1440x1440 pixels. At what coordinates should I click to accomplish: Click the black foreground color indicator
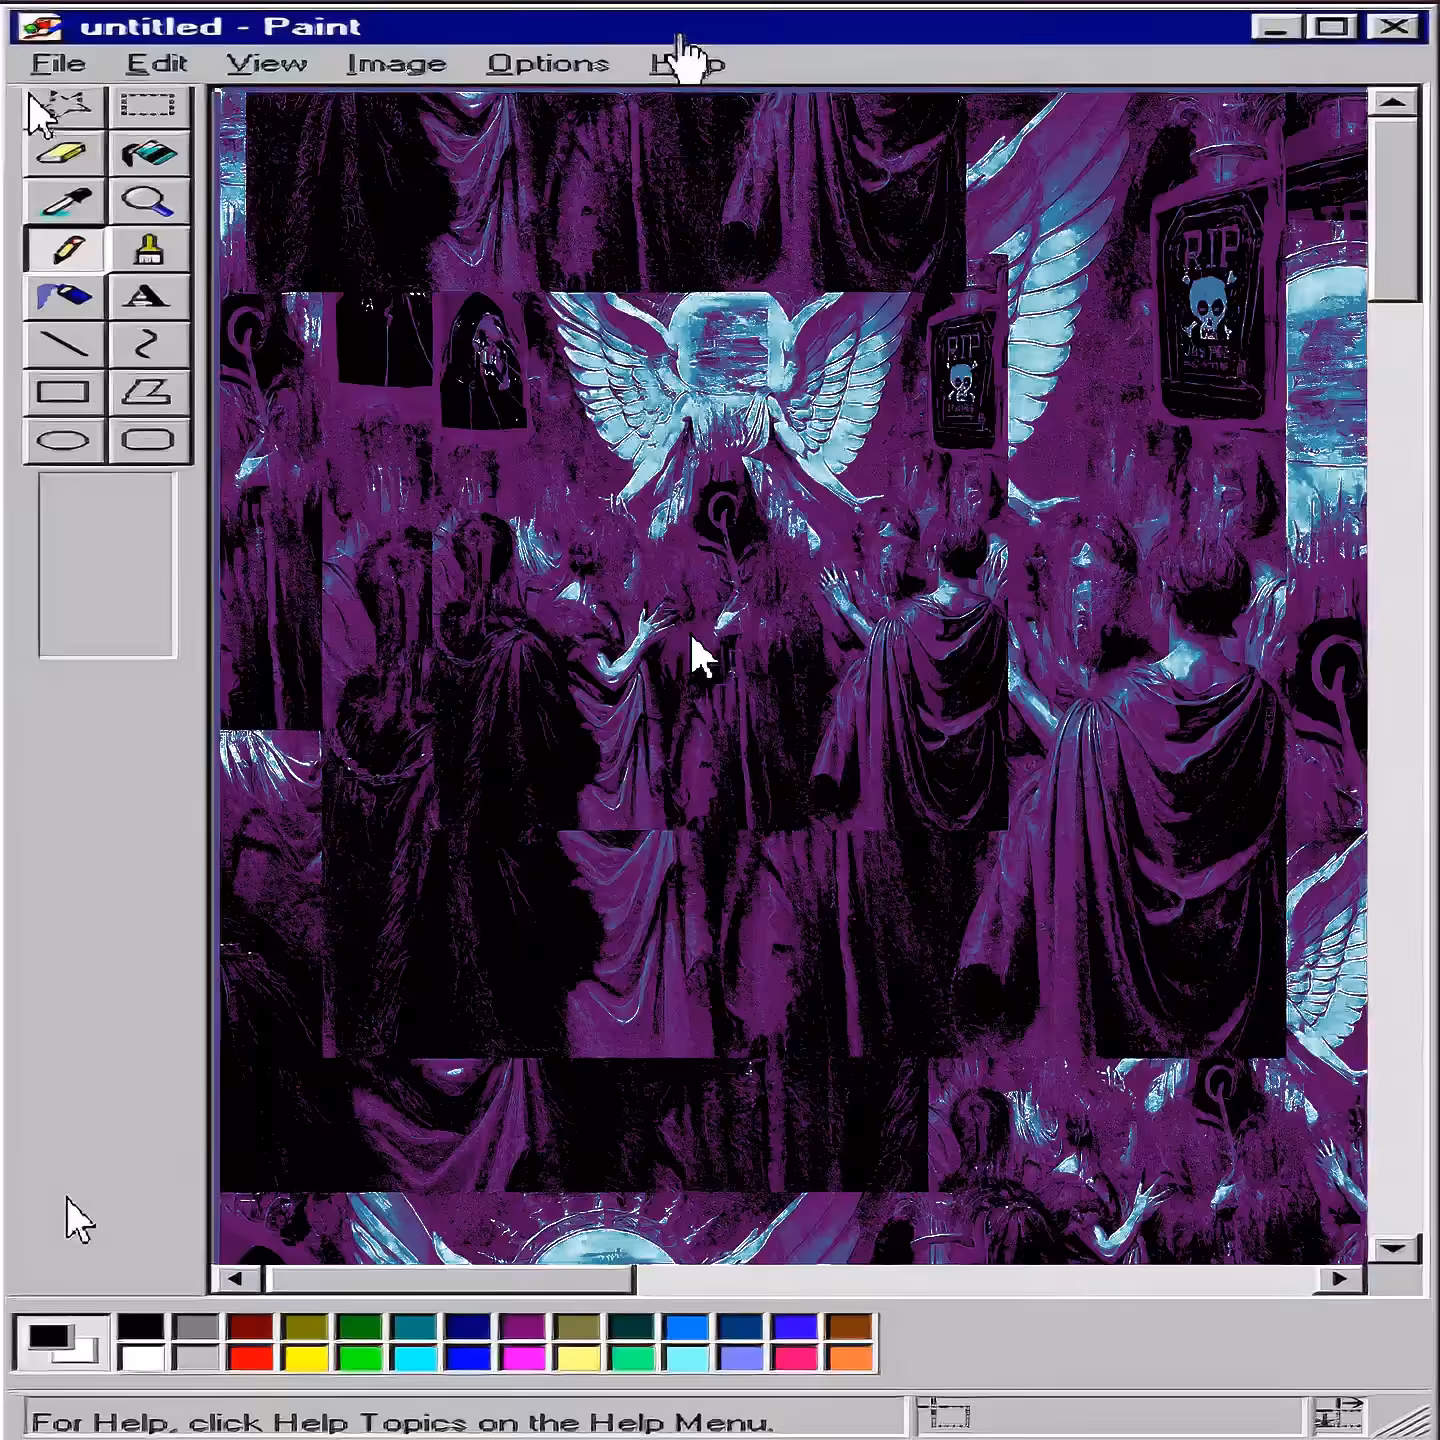pyautogui.click(x=47, y=1336)
